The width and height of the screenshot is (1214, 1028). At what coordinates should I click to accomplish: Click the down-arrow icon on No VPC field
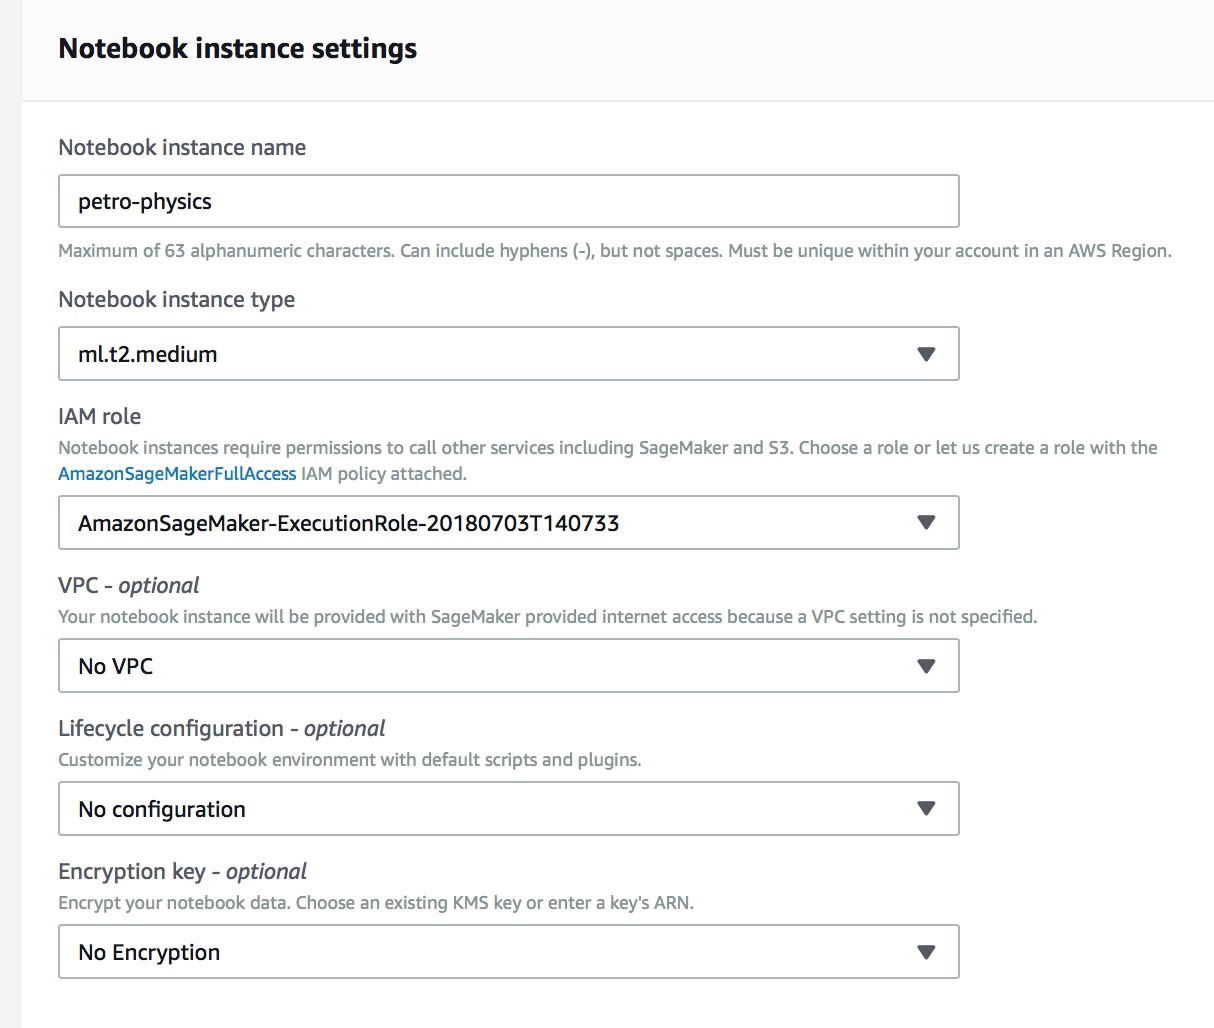(x=926, y=665)
